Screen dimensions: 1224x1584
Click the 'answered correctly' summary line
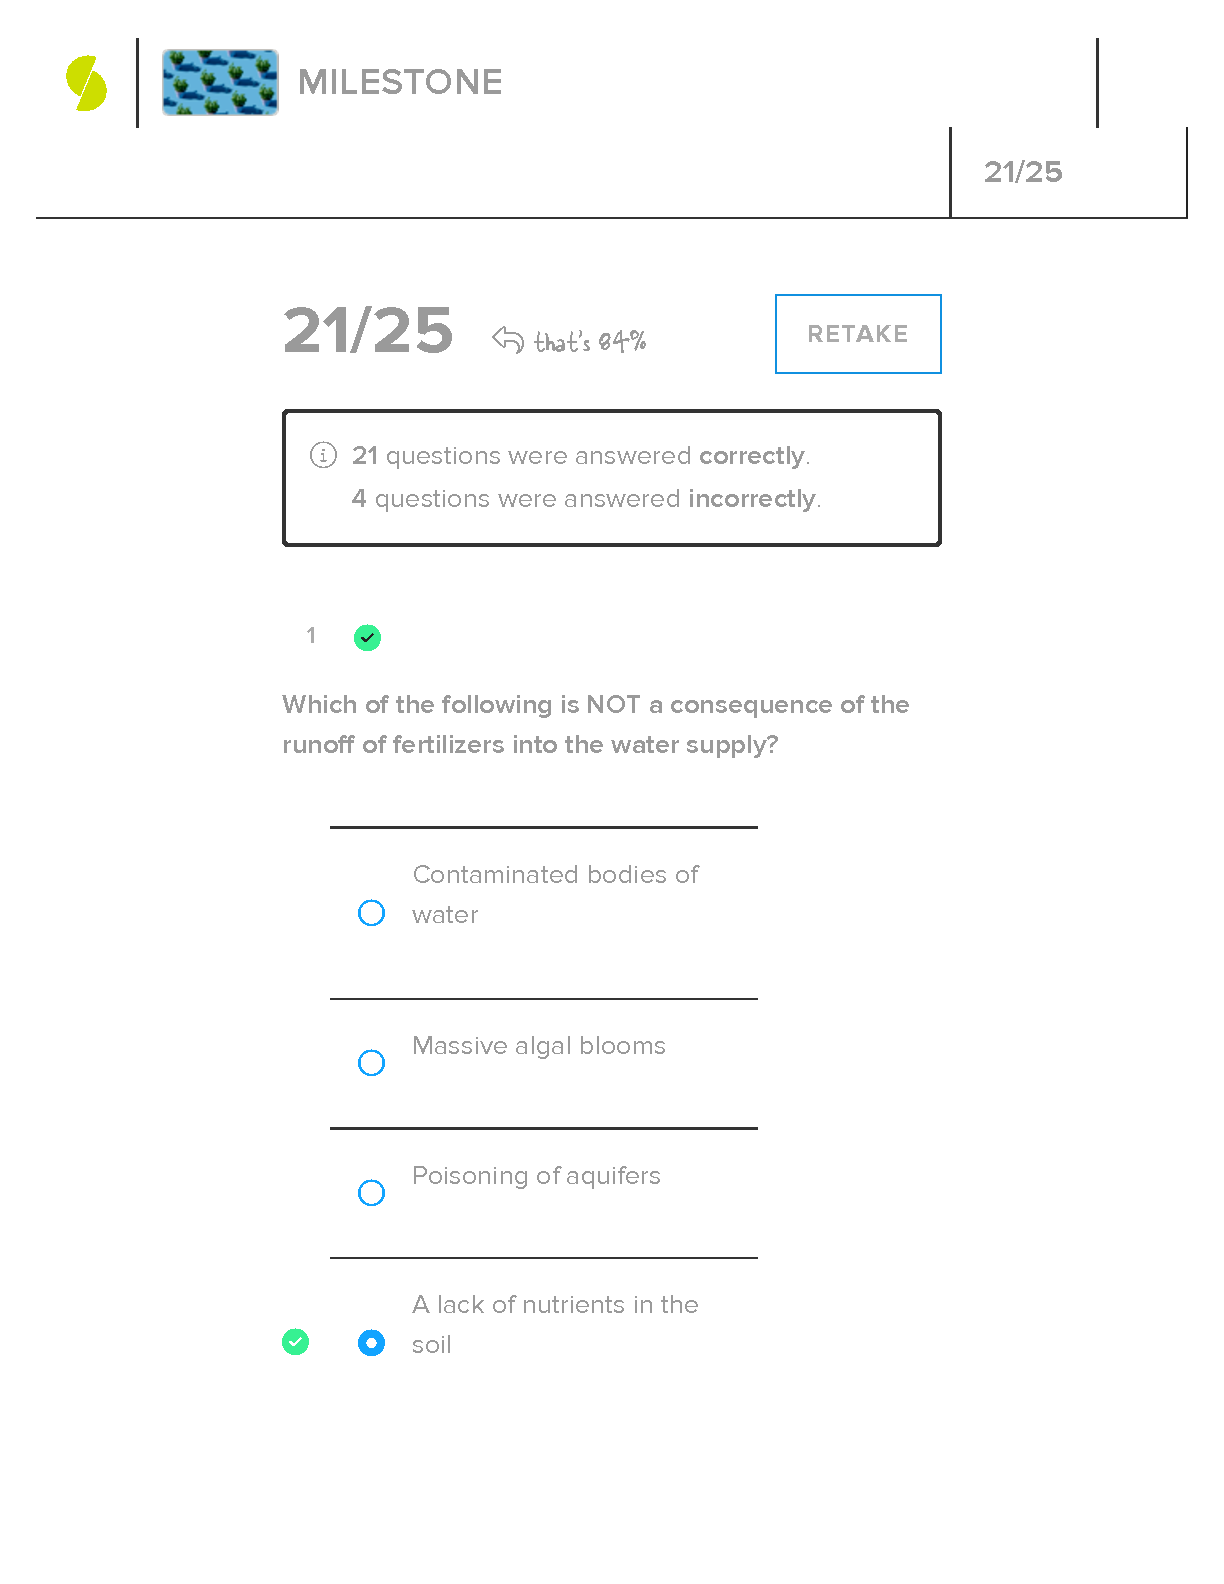pos(581,456)
